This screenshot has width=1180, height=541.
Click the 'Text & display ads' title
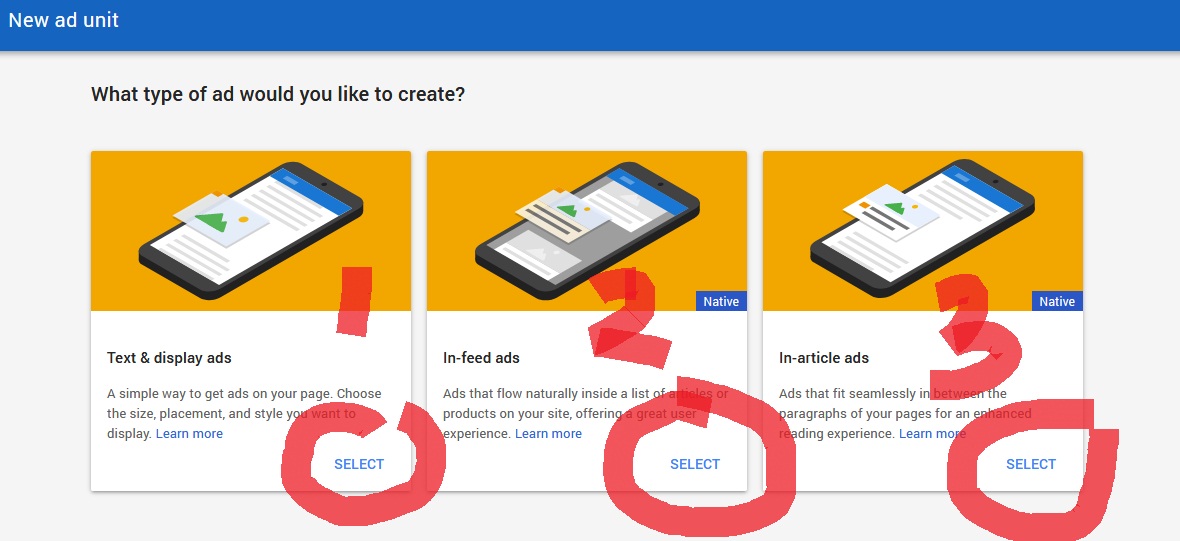(x=169, y=358)
